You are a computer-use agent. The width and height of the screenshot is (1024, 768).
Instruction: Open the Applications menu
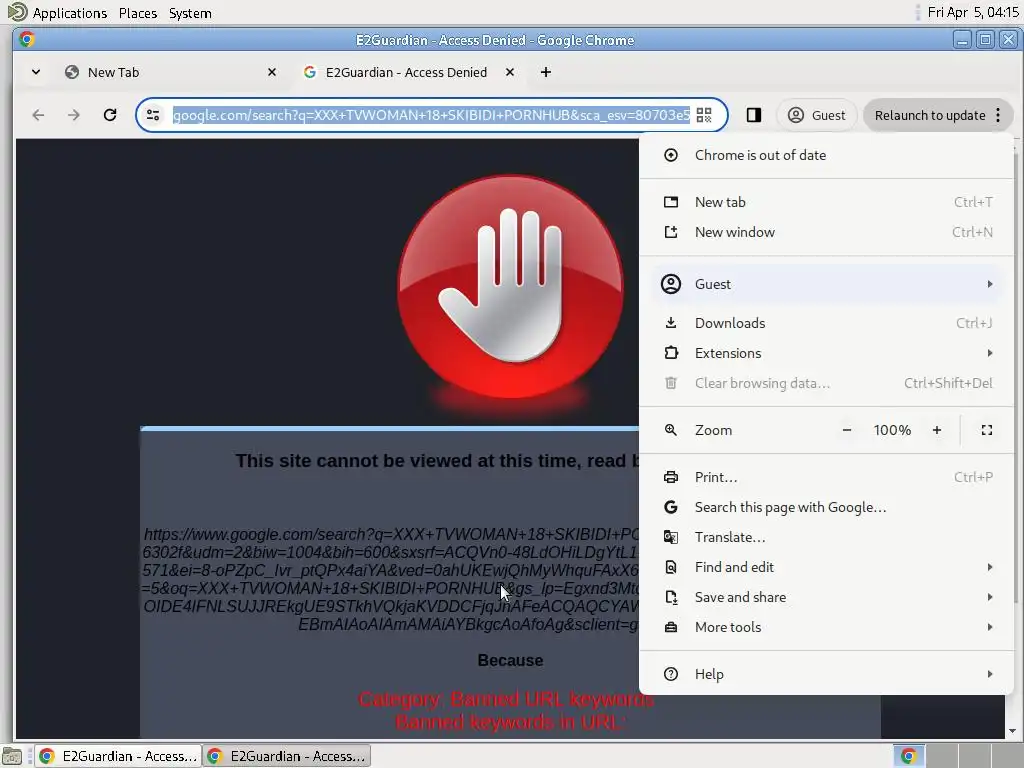coord(69,13)
